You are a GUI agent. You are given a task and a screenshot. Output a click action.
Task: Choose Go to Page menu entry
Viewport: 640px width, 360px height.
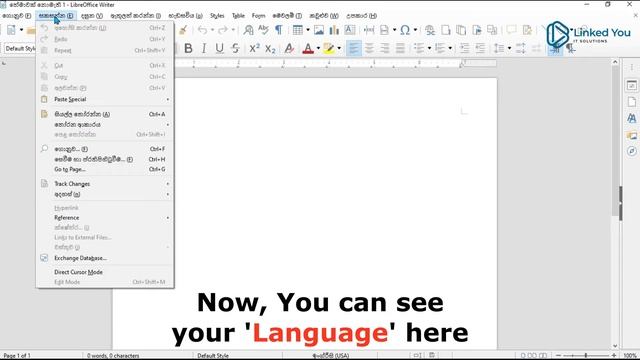[x=105, y=169]
